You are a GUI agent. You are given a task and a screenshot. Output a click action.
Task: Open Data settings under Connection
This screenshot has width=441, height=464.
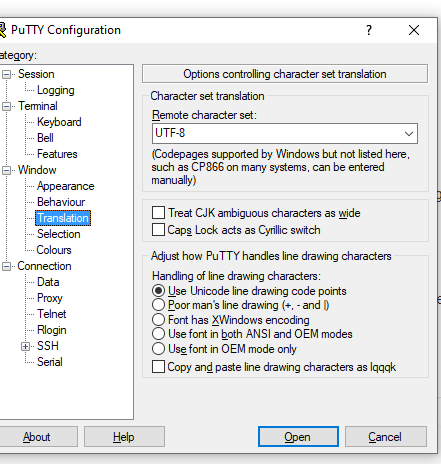point(48,282)
